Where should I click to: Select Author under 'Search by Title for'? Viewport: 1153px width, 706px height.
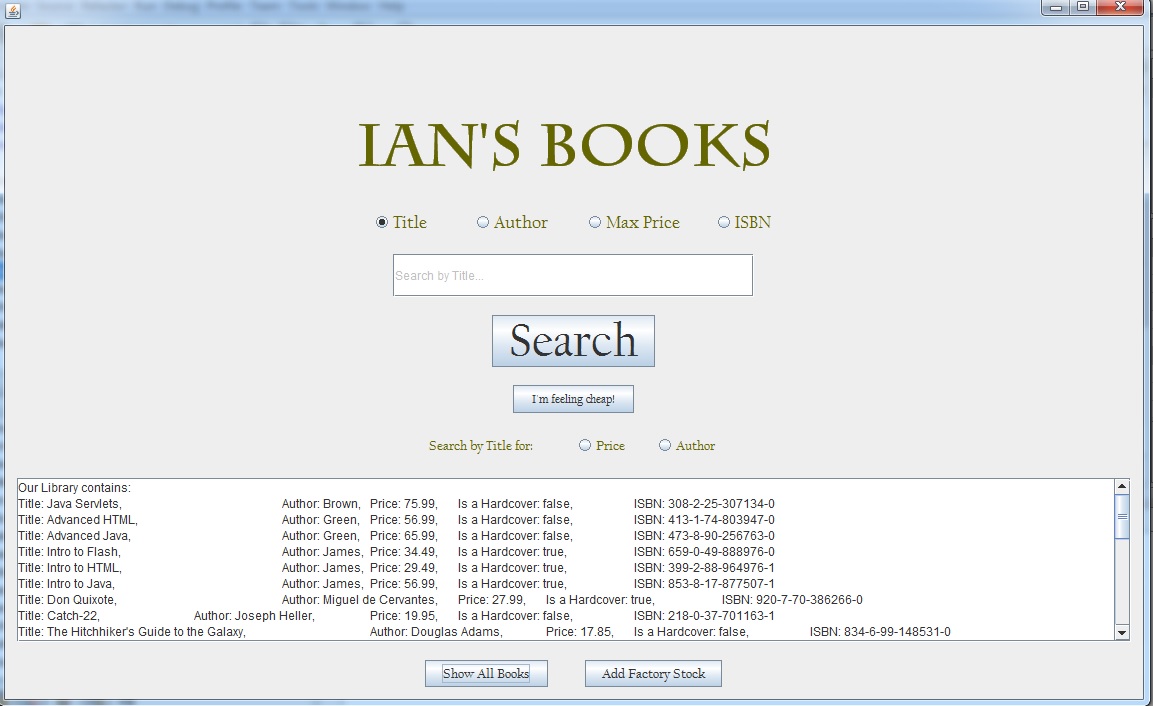coord(664,445)
